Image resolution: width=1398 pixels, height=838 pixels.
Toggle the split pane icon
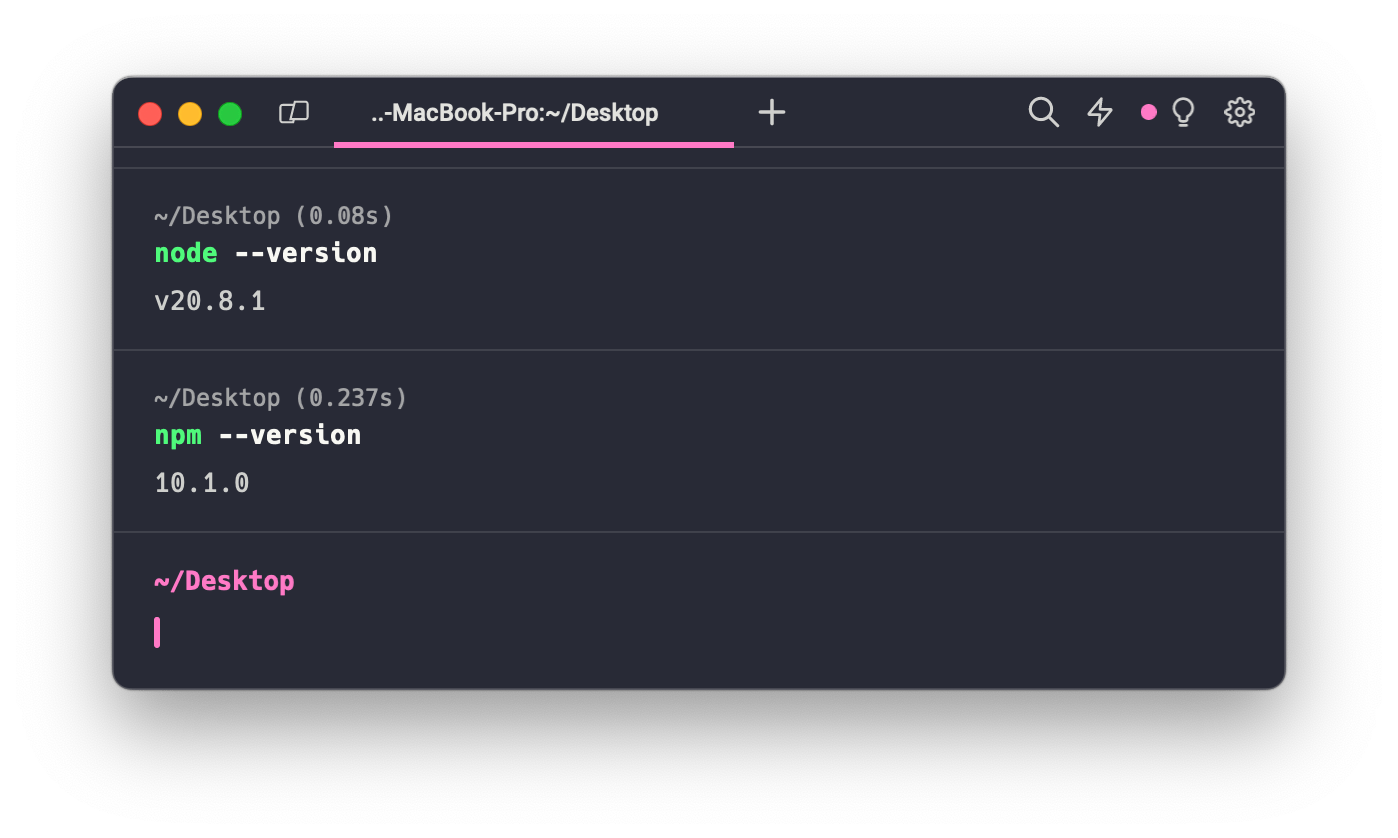294,113
